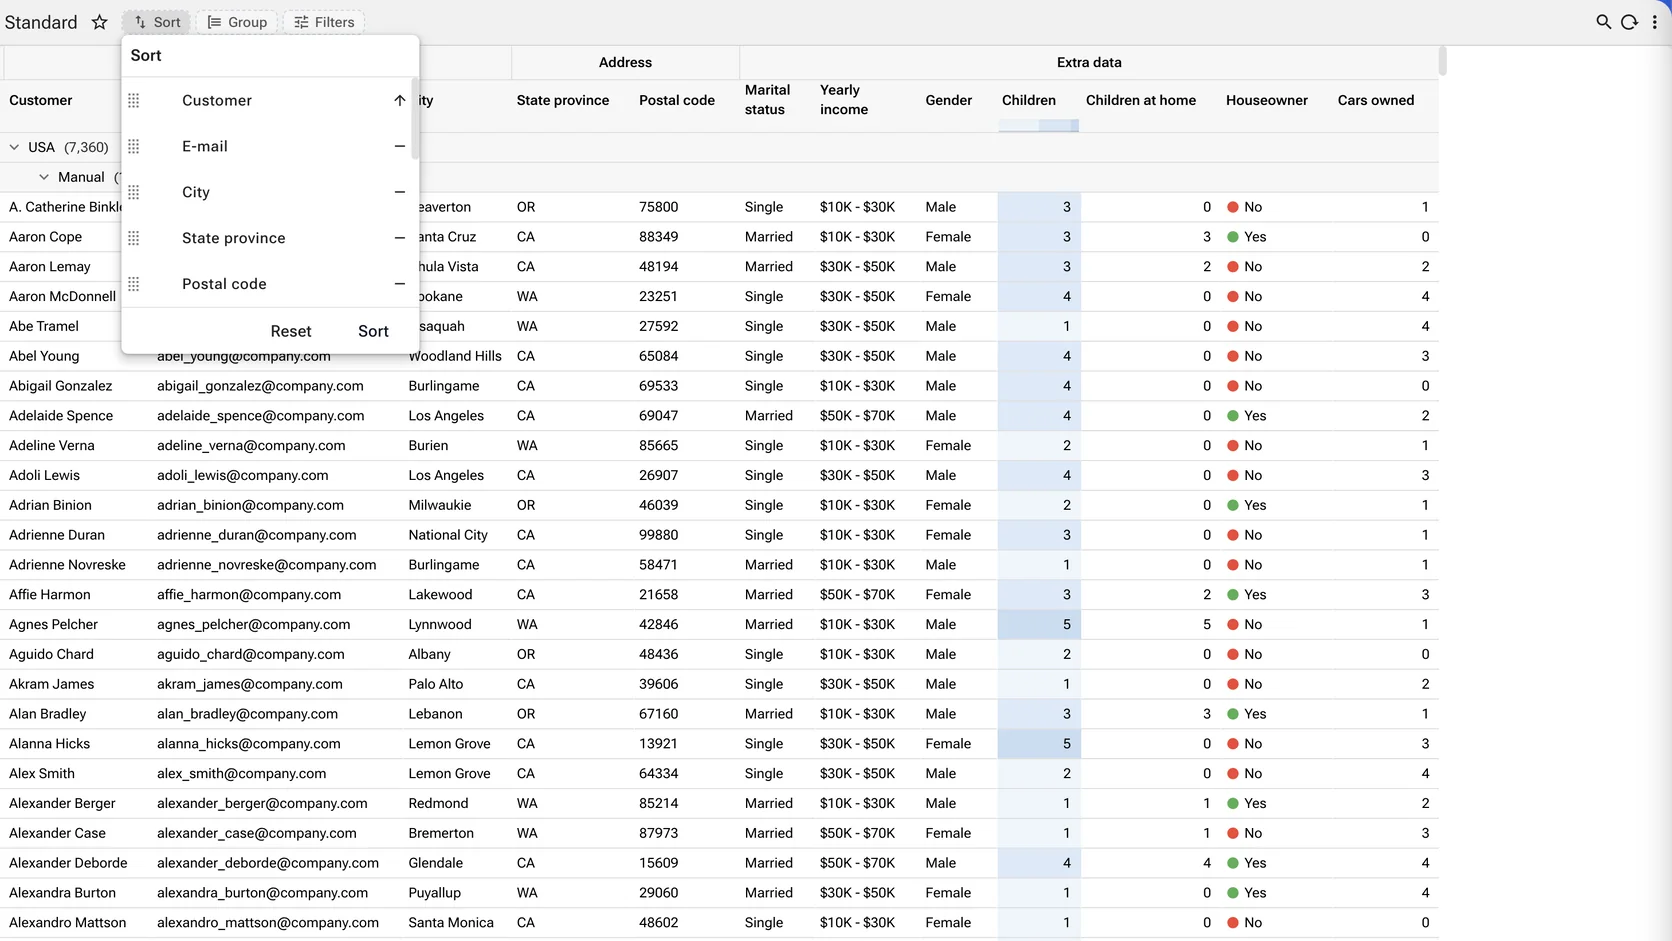Select E-mail in the sort list

[x=205, y=147]
